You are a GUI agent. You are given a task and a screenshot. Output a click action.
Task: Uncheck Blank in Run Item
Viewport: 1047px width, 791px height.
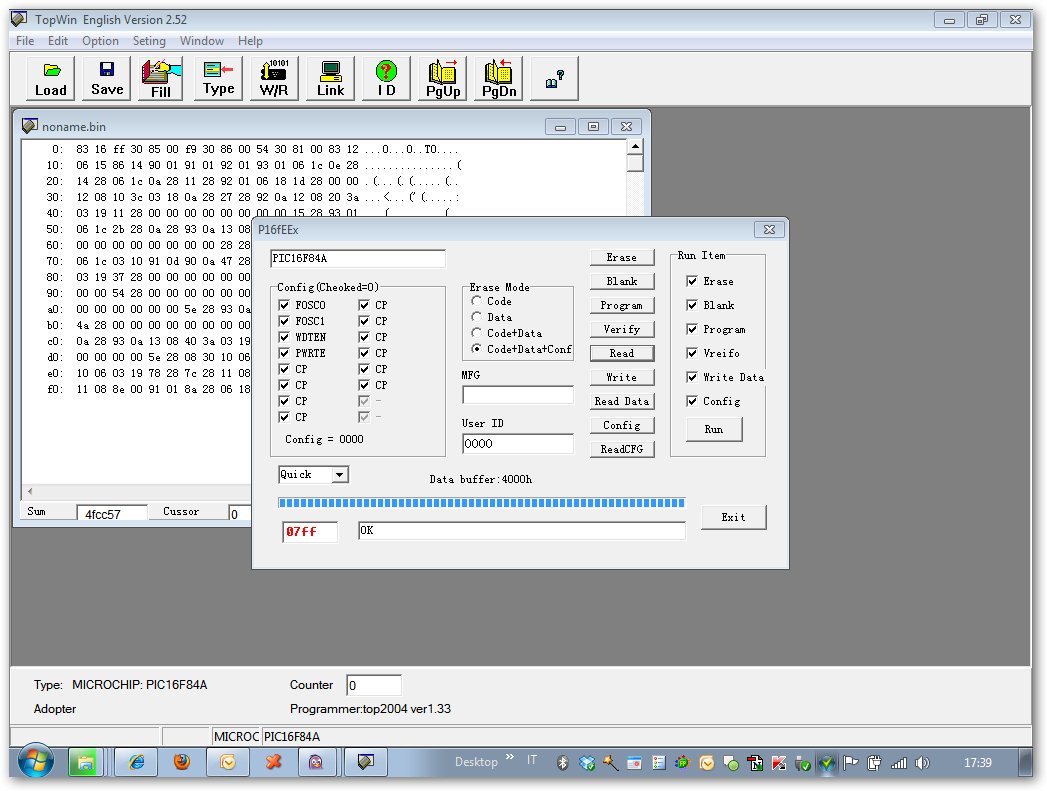[692, 305]
